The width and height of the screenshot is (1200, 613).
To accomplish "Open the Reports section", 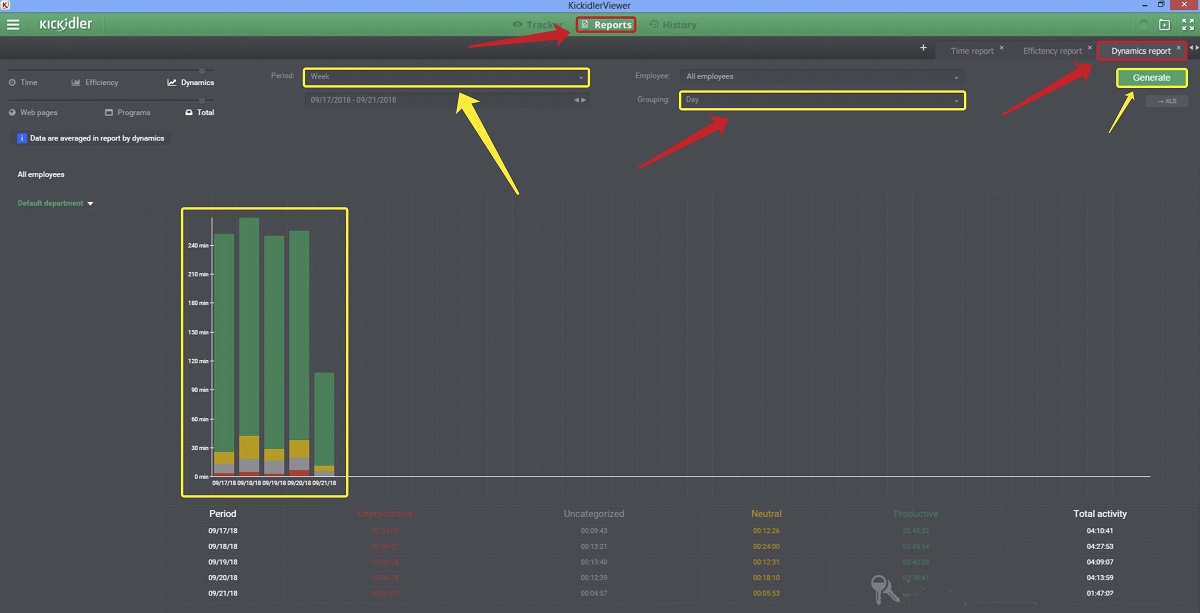I will pos(606,24).
